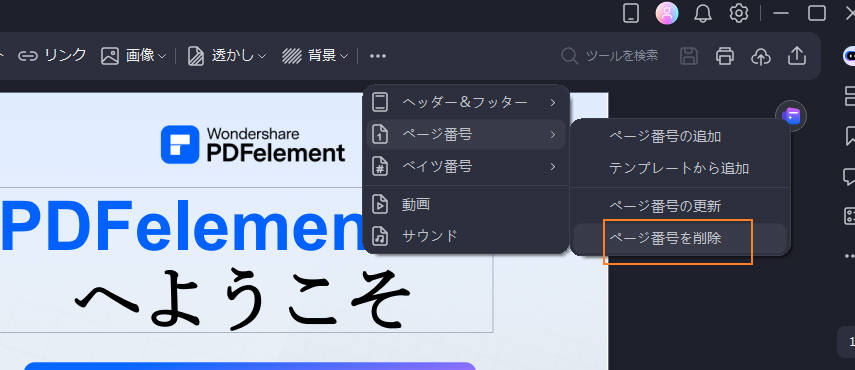The image size is (855, 370).
Task: Open the ベイツ番号 submenu
Action: click(x=466, y=166)
